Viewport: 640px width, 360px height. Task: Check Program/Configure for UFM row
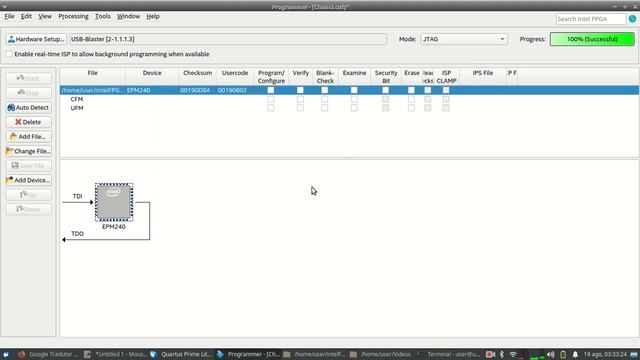coord(271,108)
